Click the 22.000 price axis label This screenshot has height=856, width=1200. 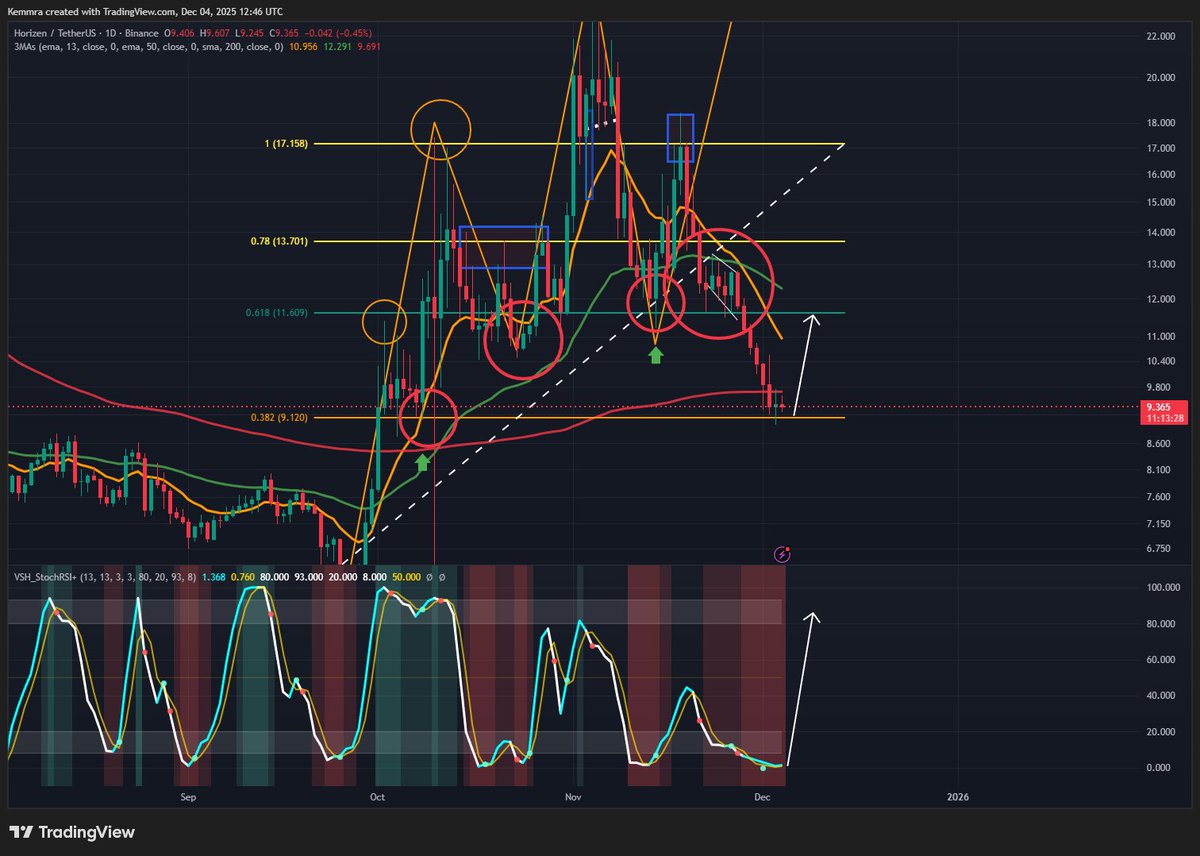click(x=1162, y=36)
